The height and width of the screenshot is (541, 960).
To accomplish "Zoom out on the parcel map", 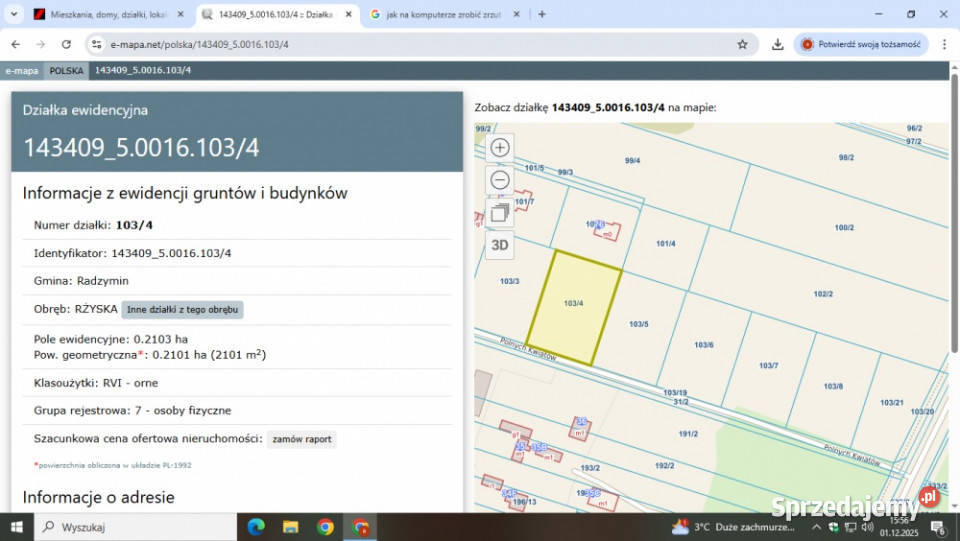I will pyautogui.click(x=500, y=180).
